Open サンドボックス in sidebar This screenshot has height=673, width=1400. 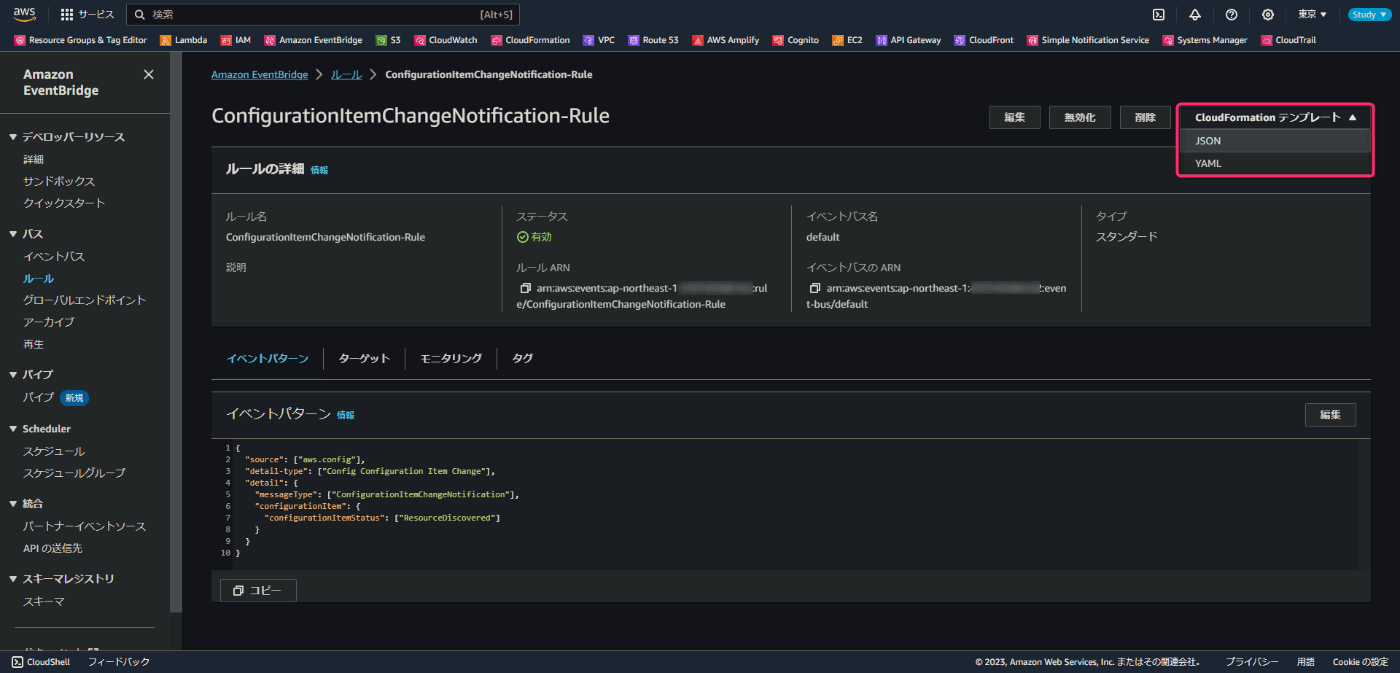click(x=59, y=181)
